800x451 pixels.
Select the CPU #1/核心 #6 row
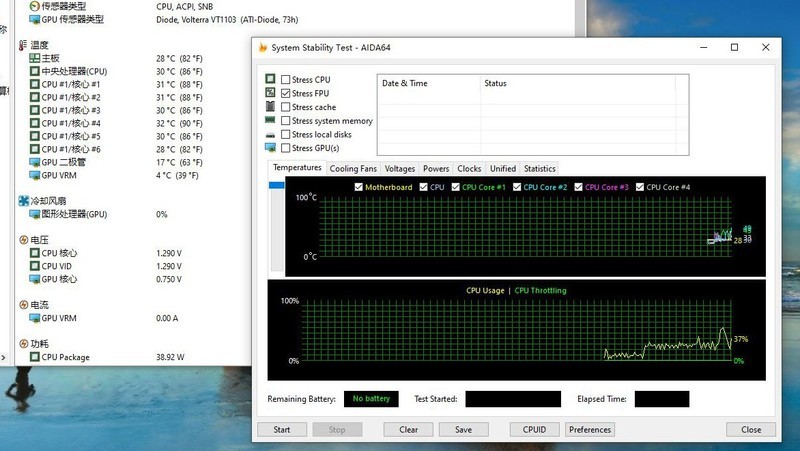click(x=116, y=149)
